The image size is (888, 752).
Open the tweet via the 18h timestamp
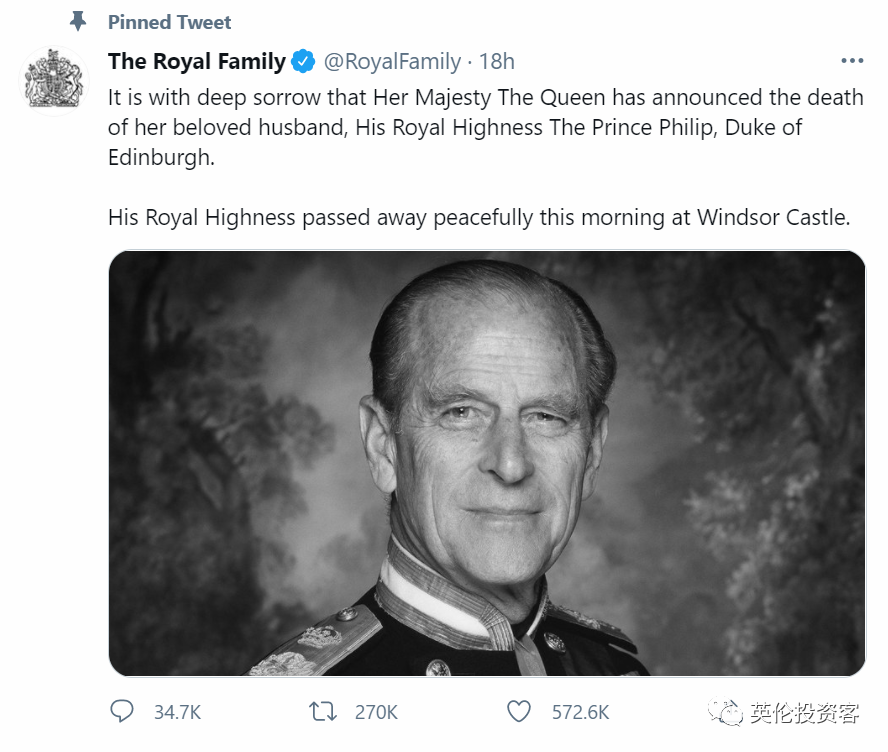click(496, 62)
